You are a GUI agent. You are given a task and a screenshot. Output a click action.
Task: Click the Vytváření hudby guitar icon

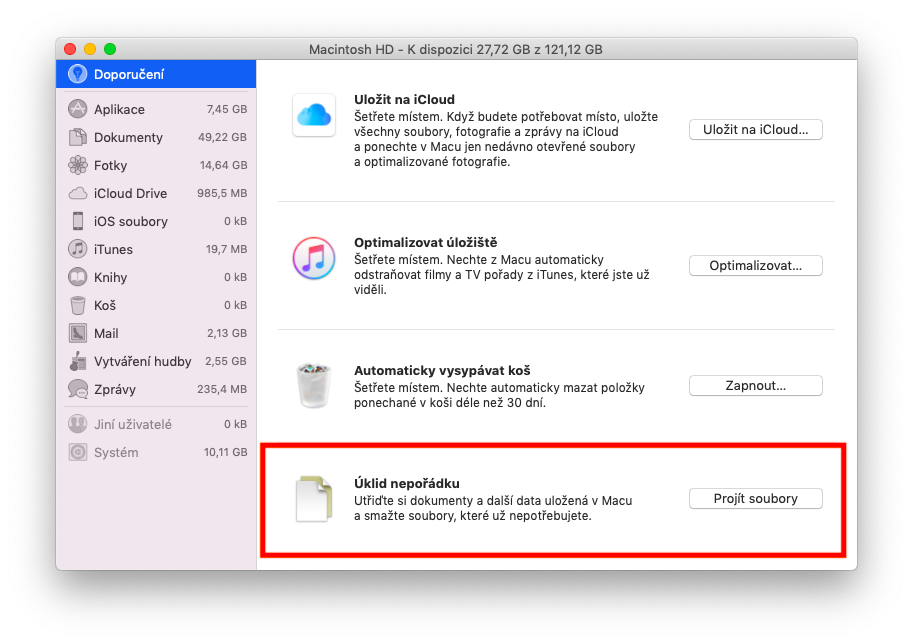pos(77,361)
